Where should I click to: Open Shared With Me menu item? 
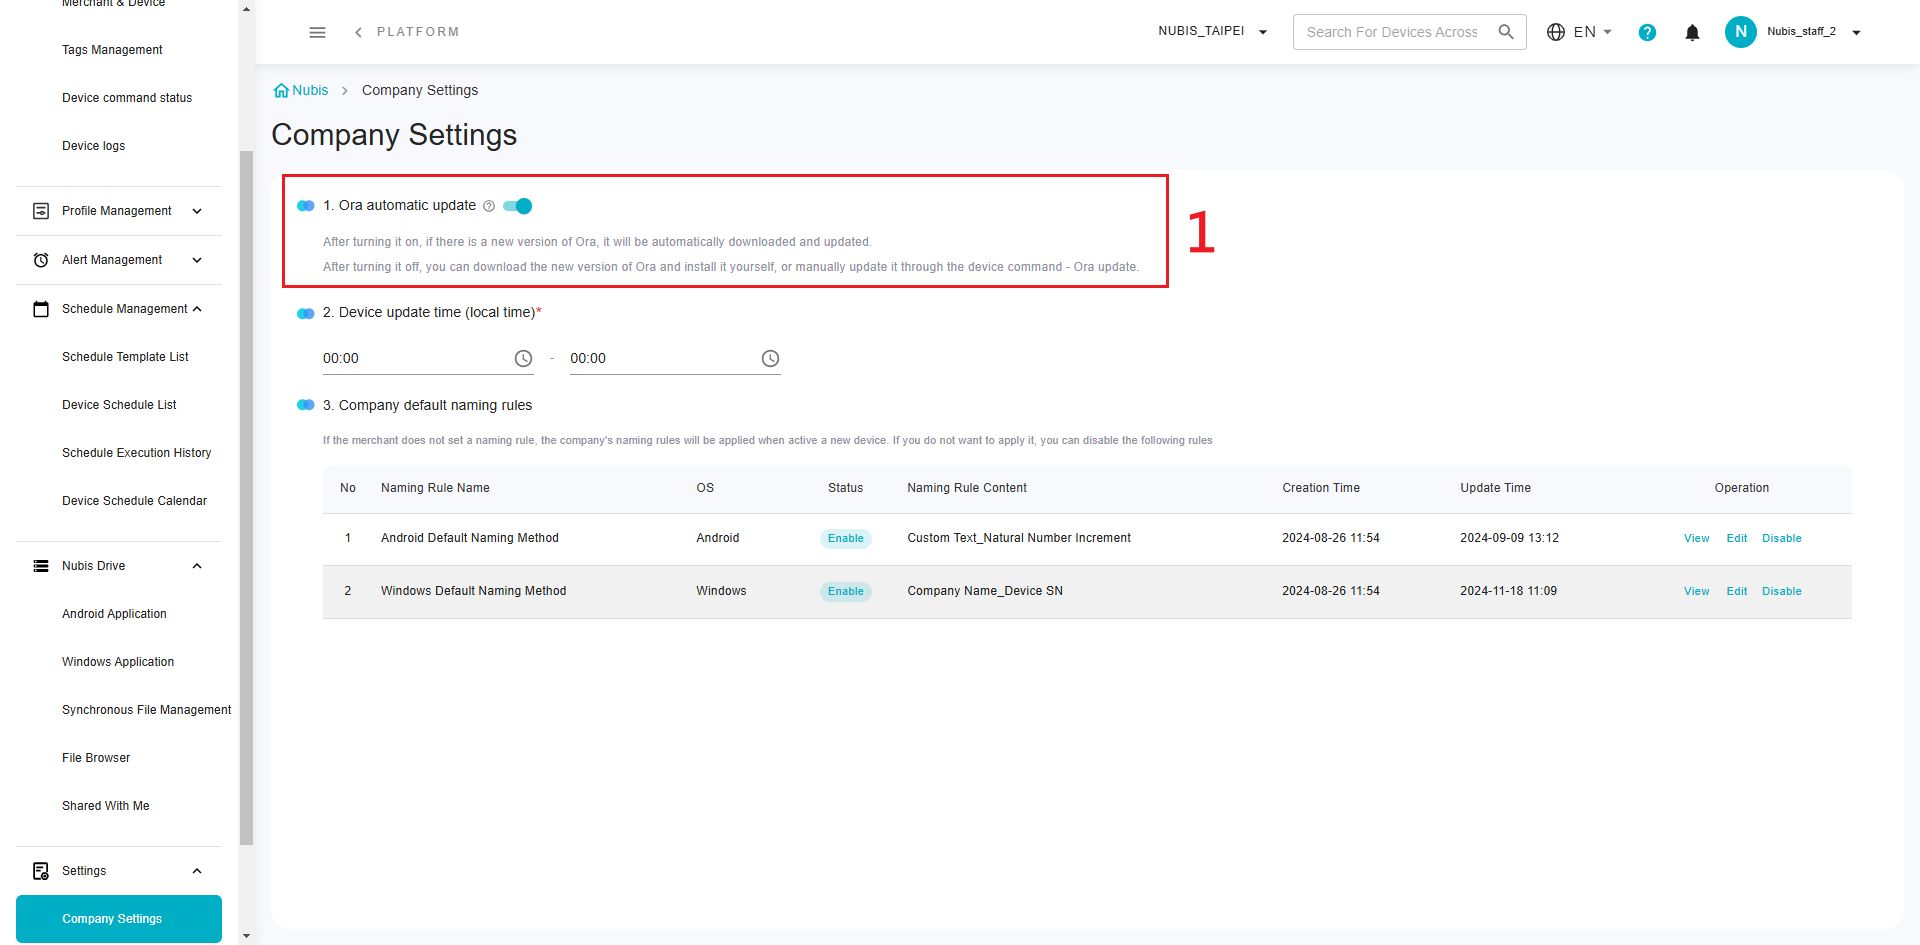105,806
